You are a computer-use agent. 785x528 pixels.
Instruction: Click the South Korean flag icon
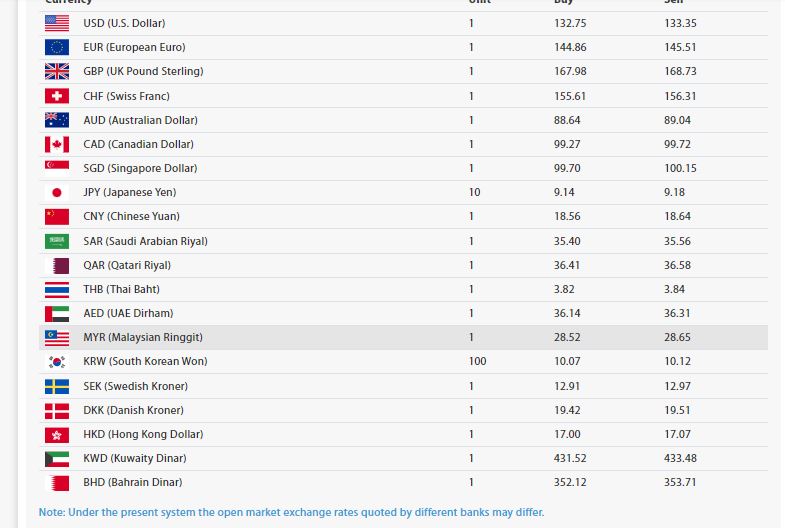[x=57, y=361]
